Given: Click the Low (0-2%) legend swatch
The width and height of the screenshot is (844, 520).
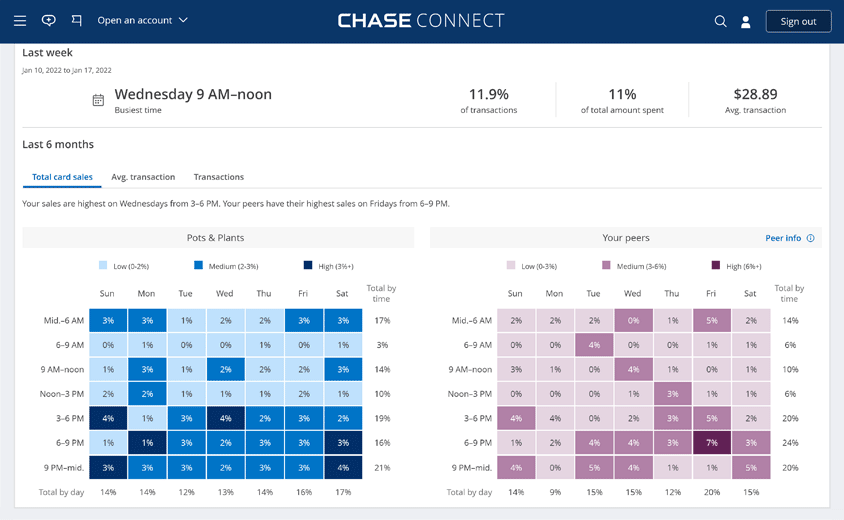Looking at the screenshot, I should click(103, 266).
